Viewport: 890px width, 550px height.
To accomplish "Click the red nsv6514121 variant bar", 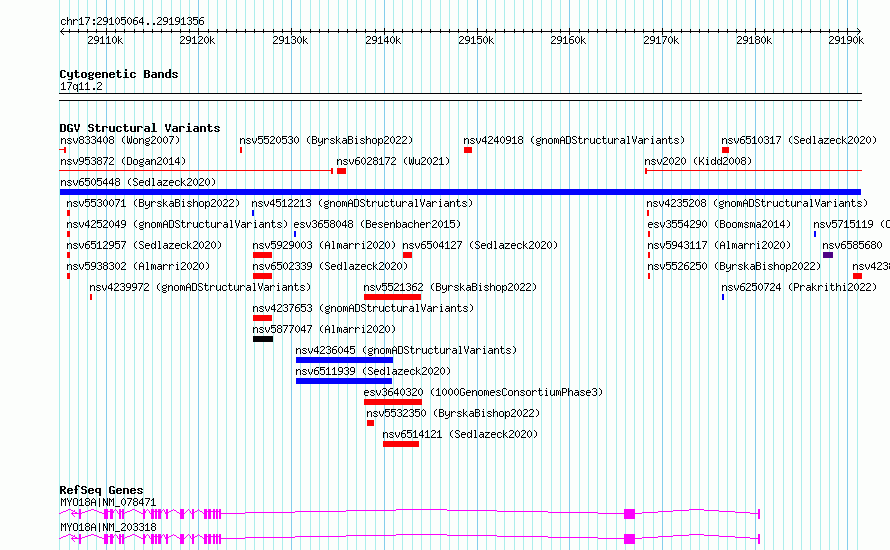I will [401, 444].
